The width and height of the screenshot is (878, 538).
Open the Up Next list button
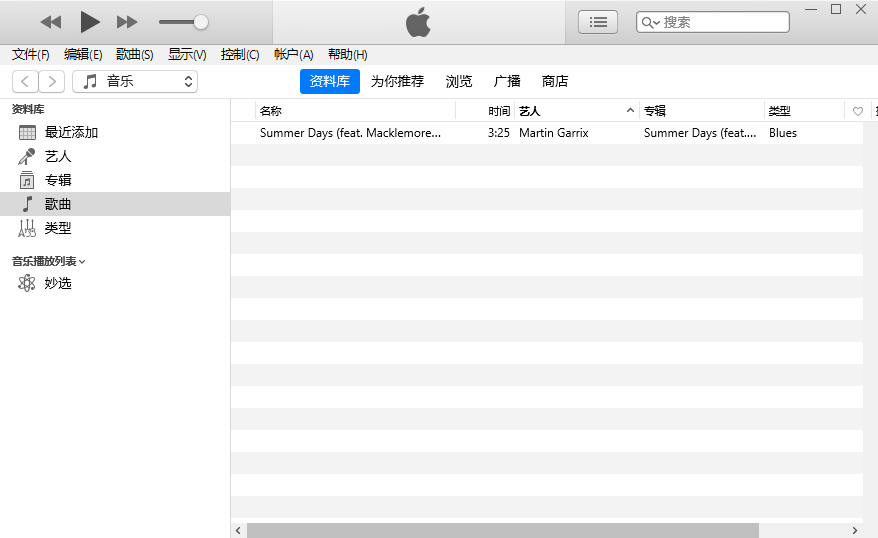coord(597,22)
